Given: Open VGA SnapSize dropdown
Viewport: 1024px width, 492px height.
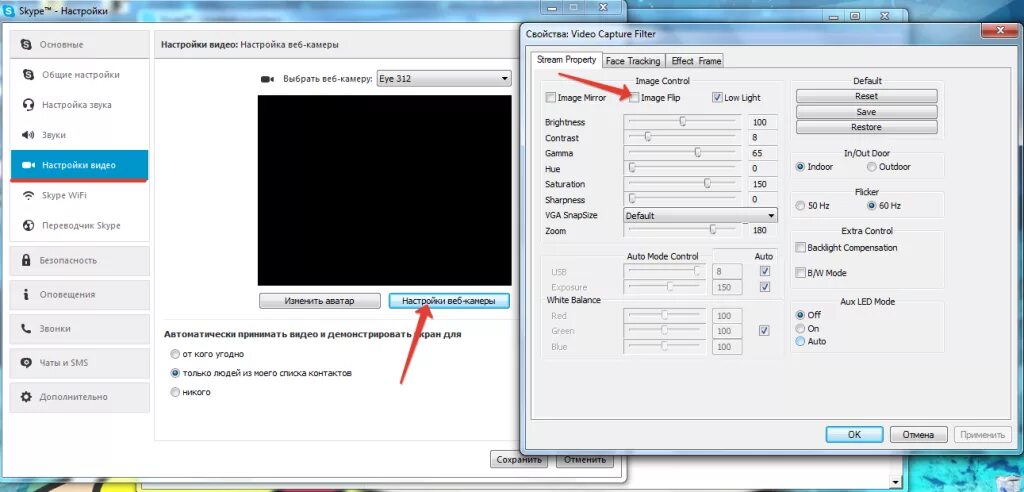Looking at the screenshot, I should pos(701,215).
